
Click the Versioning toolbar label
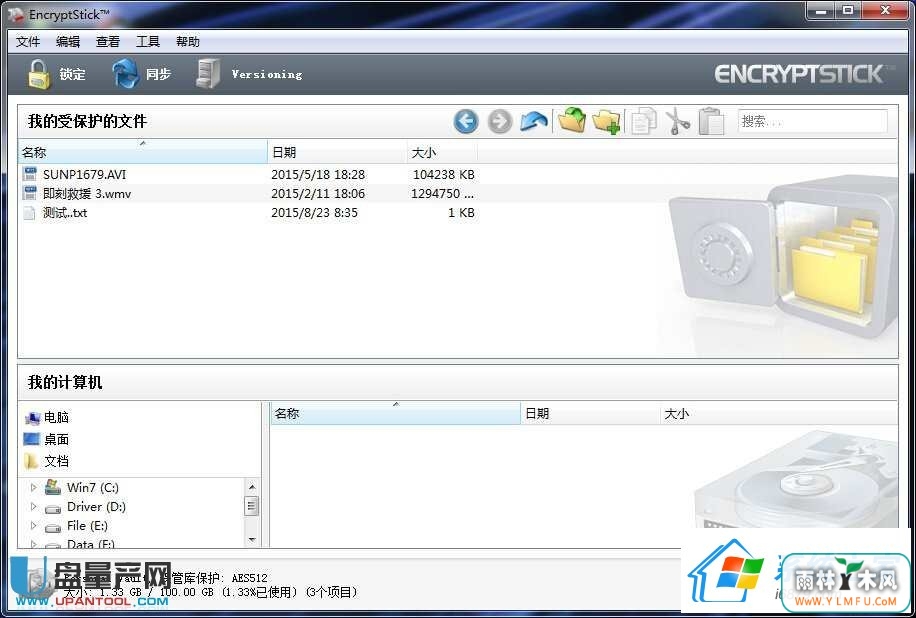tap(267, 74)
